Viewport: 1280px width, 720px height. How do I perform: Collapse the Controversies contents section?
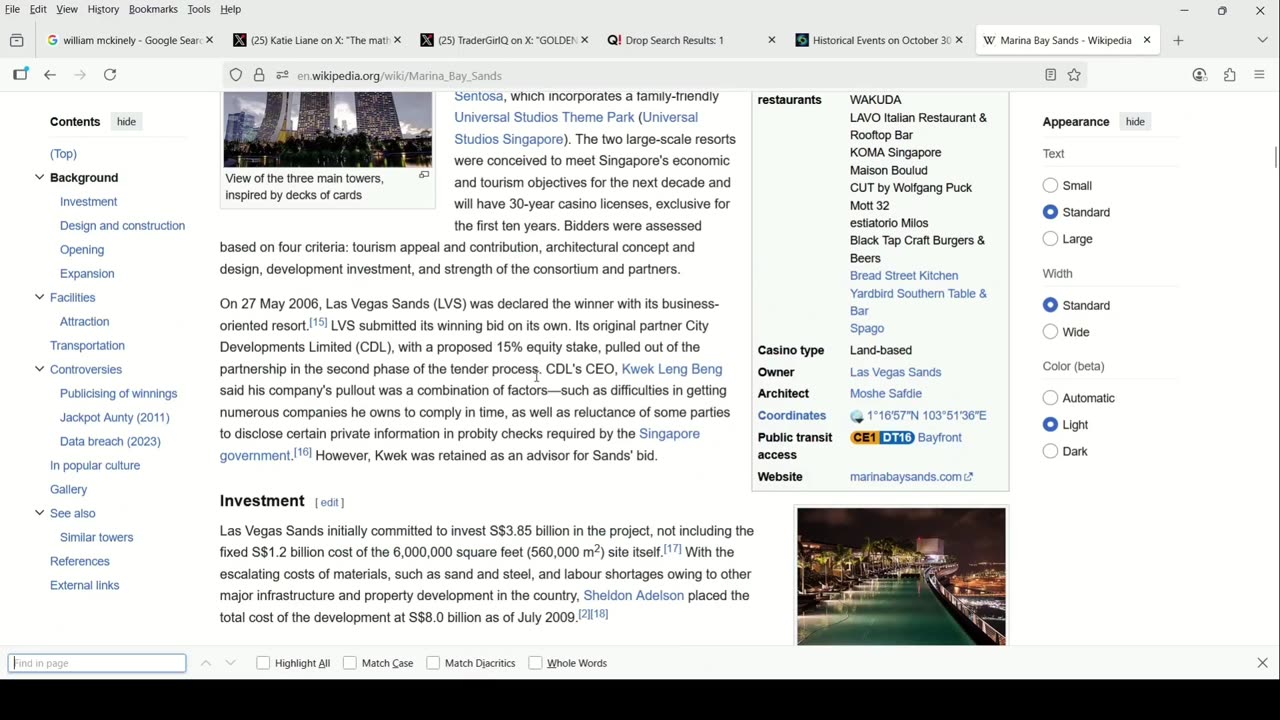tap(40, 370)
